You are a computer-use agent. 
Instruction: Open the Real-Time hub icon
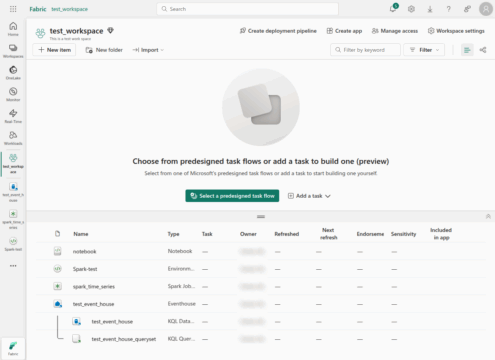coord(13,116)
